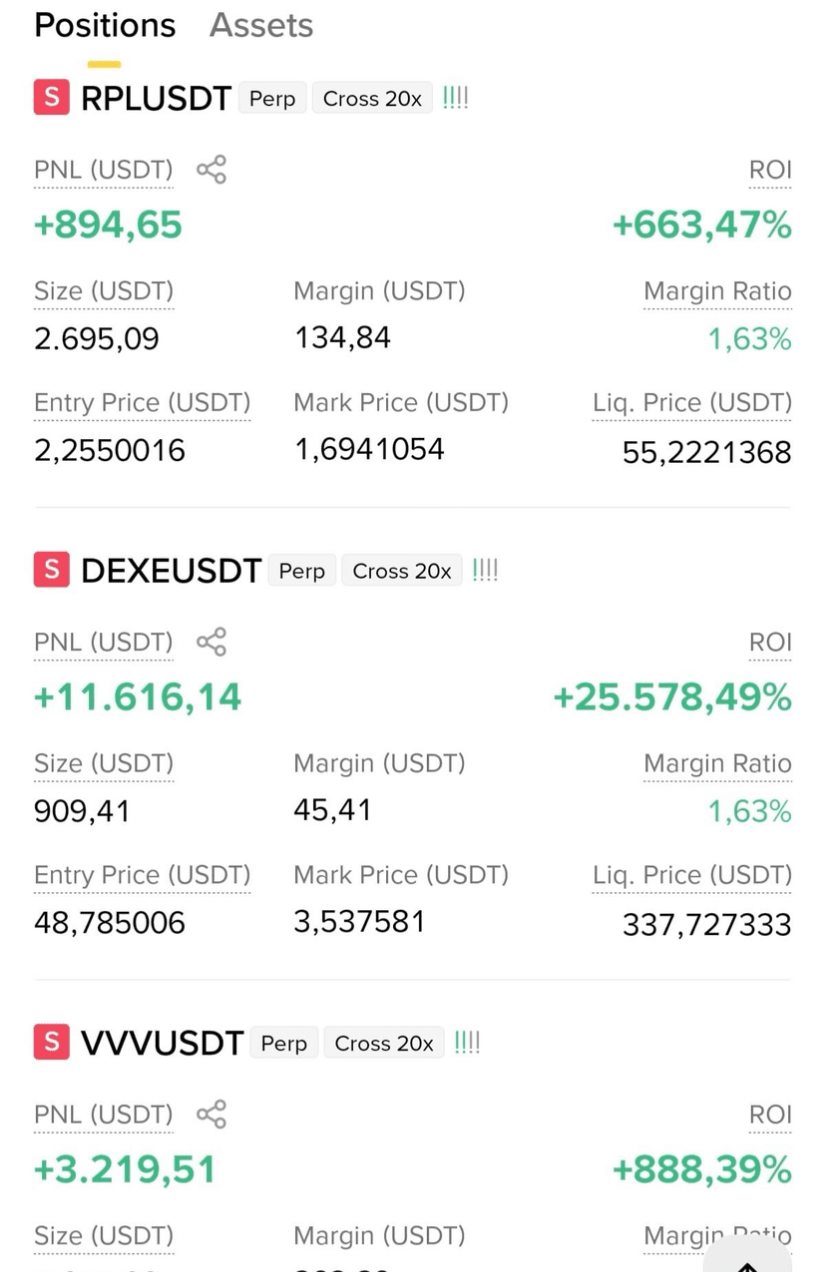Tap the red S badge of RPLUSDT
Screen dimensions: 823x1272
click(x=52, y=98)
